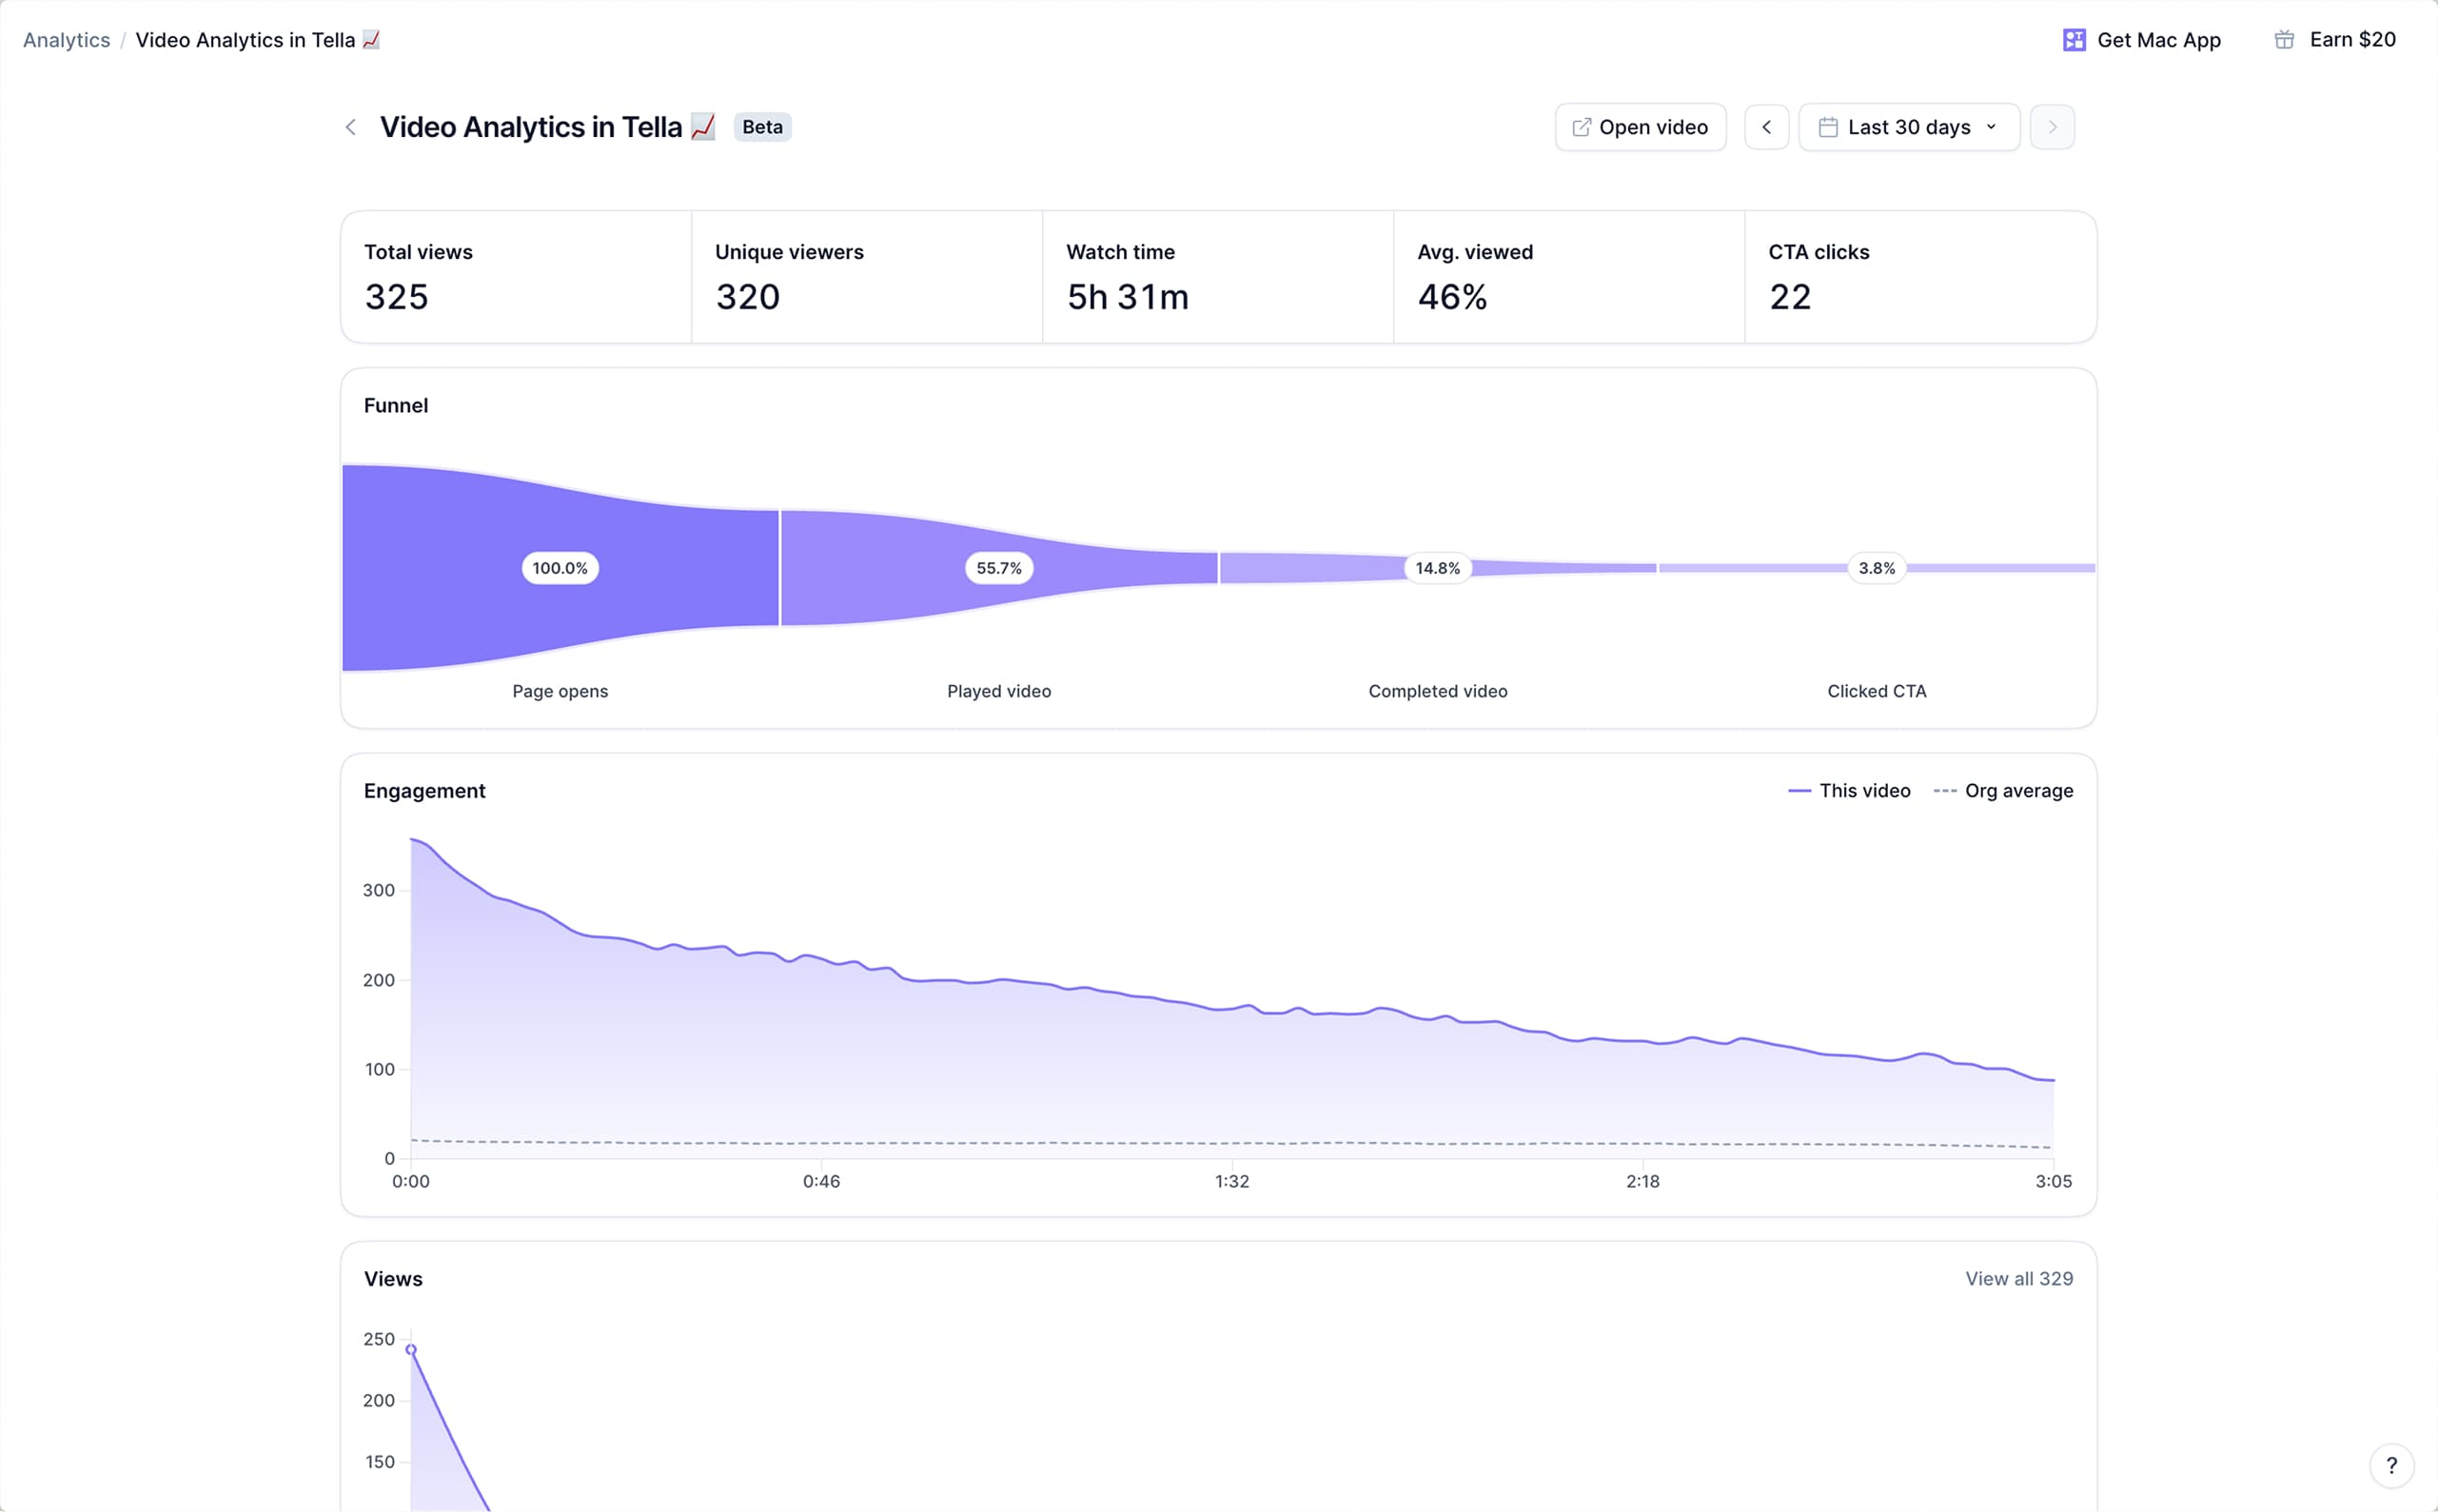
Task: Click the 14.8% Completed video funnel label
Action: 1437,568
